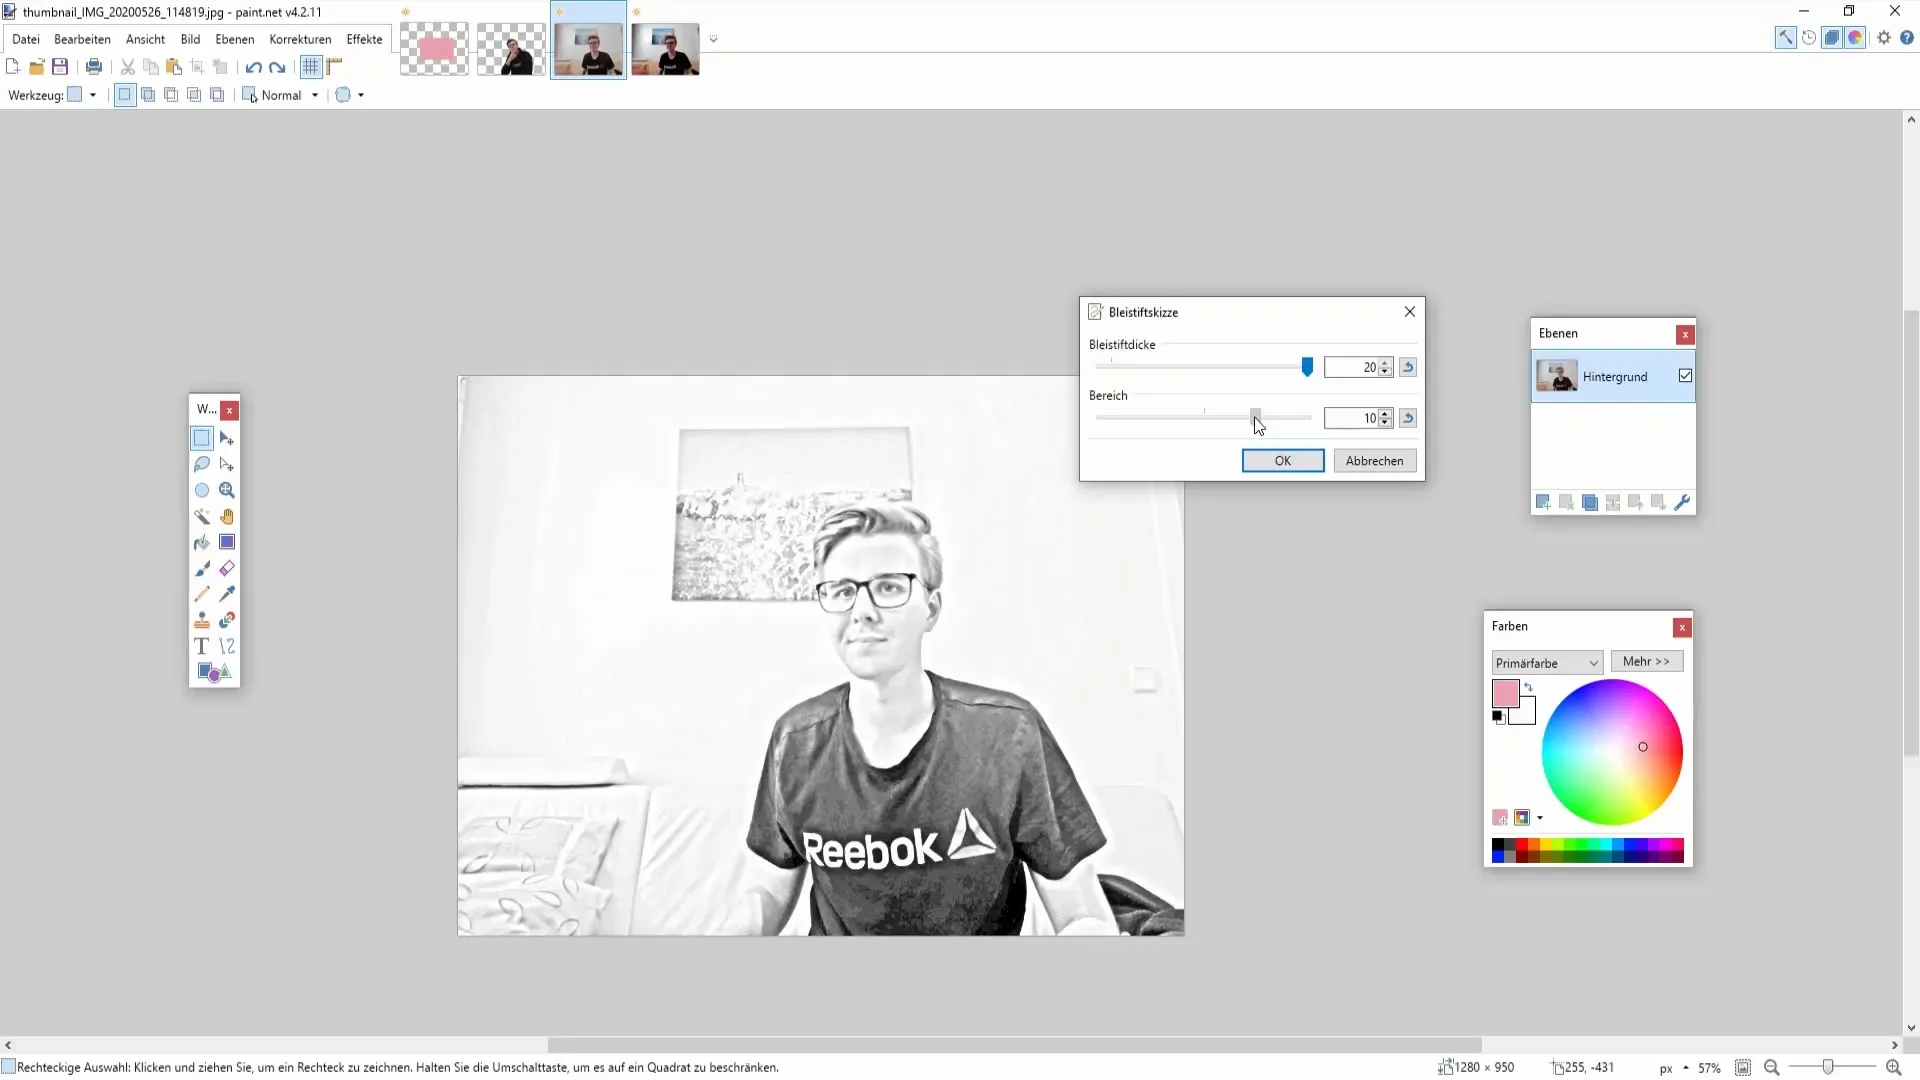Image resolution: width=1920 pixels, height=1080 pixels.
Task: Add new layer in Ebenen panel
Action: point(1543,502)
